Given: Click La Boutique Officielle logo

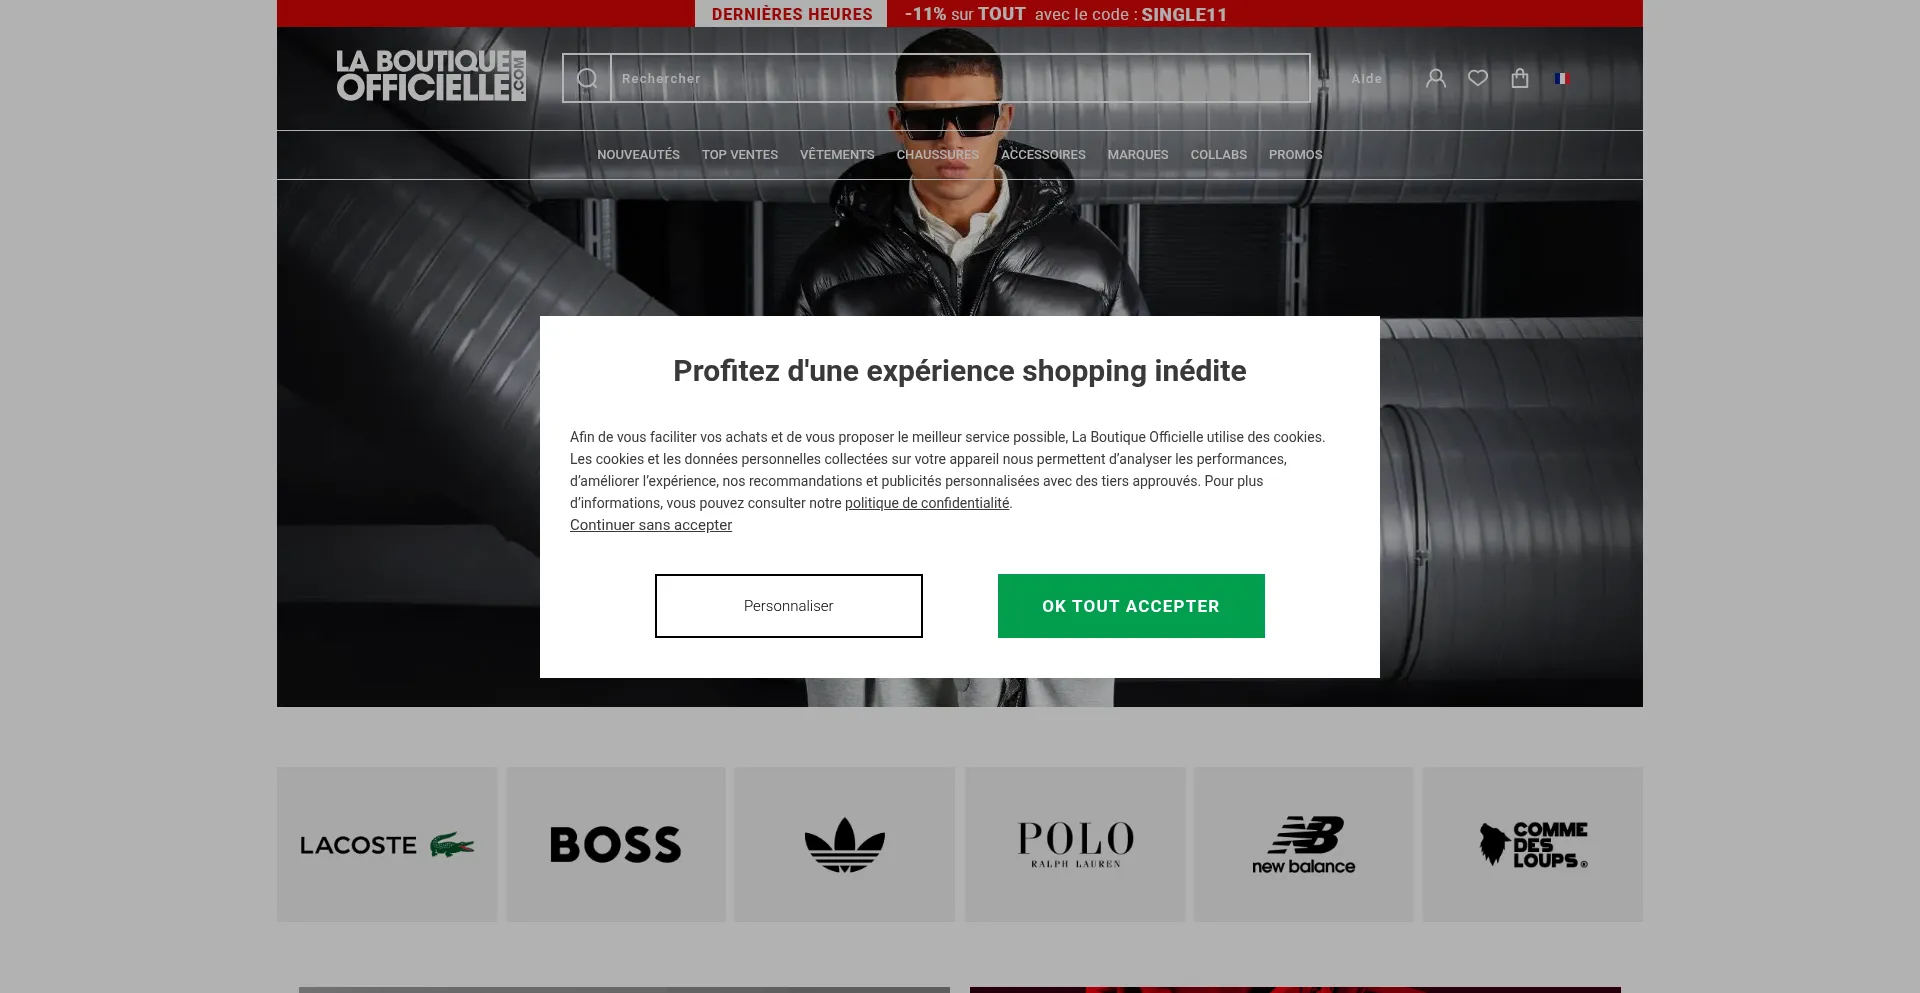Looking at the screenshot, I should 431,76.
